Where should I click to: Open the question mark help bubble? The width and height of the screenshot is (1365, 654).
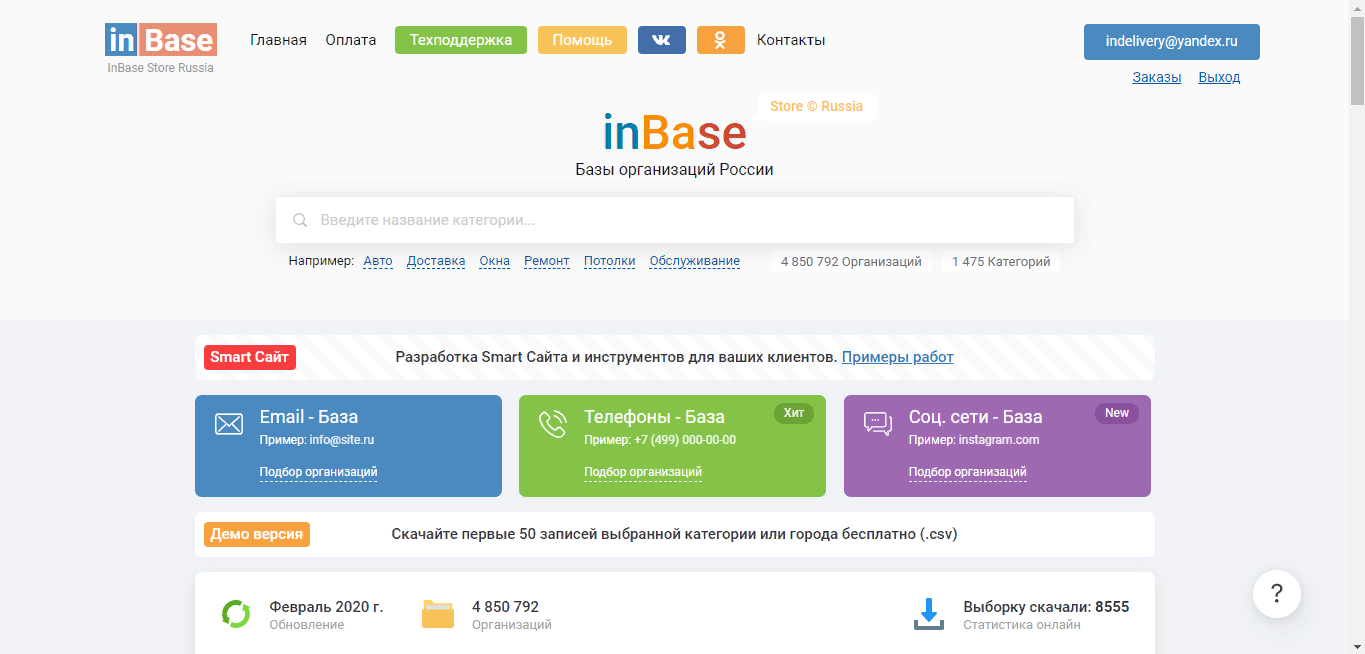click(x=1277, y=594)
